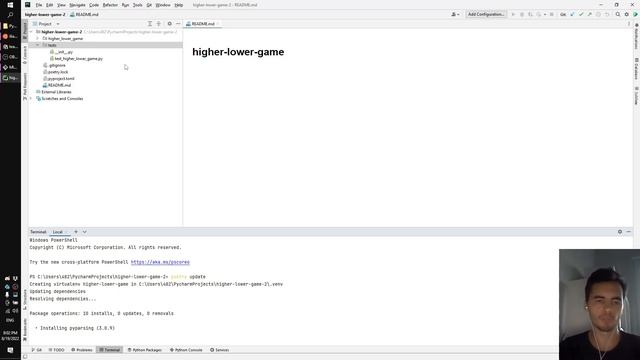Viewport: 640px width, 360px height.
Task: Click the Run icon in toolbar
Action: coord(513,14)
